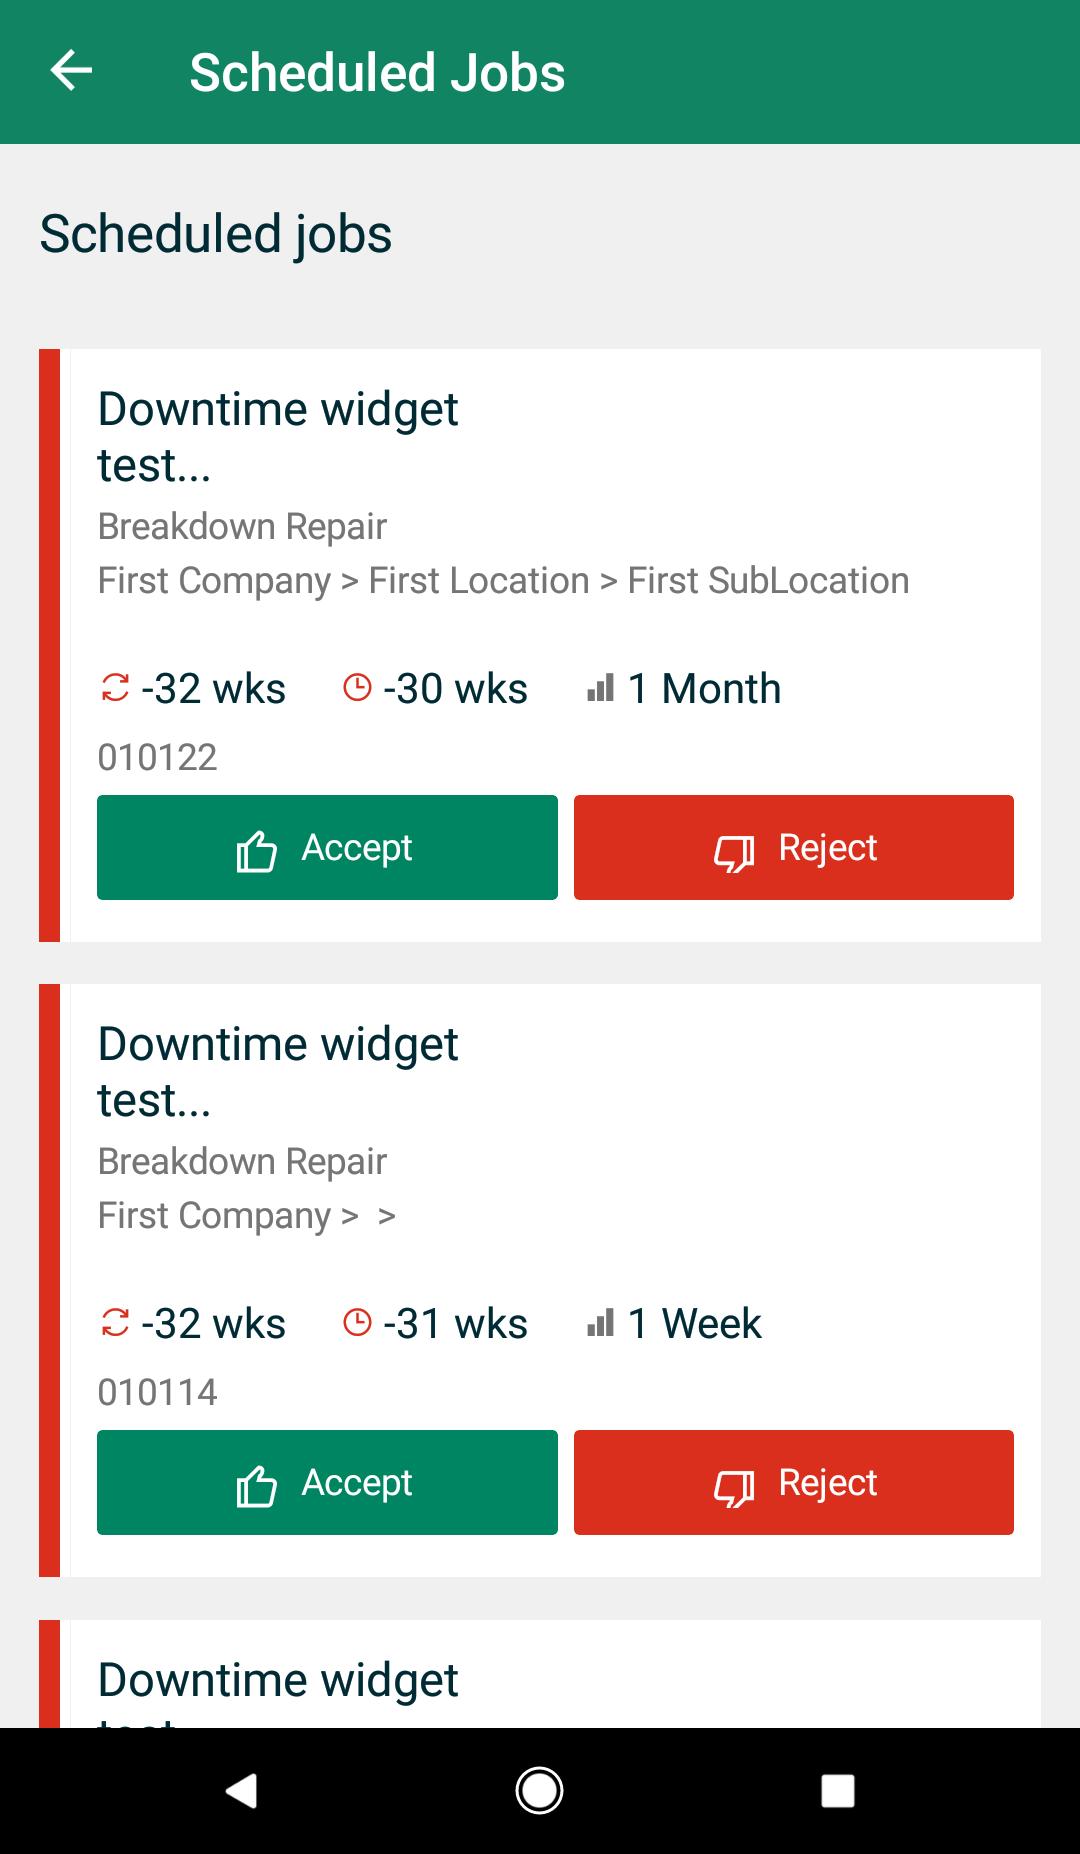Image resolution: width=1080 pixels, height=1854 pixels.
Task: Go back using the header arrow
Action: coord(71,71)
